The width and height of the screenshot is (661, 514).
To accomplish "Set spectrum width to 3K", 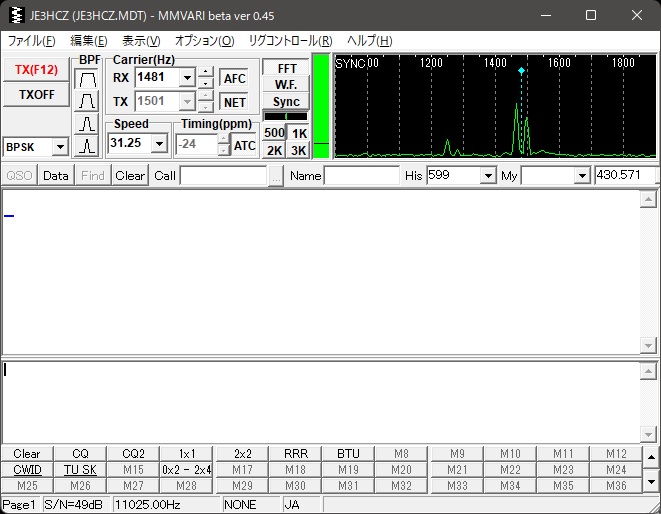I will pos(298,150).
